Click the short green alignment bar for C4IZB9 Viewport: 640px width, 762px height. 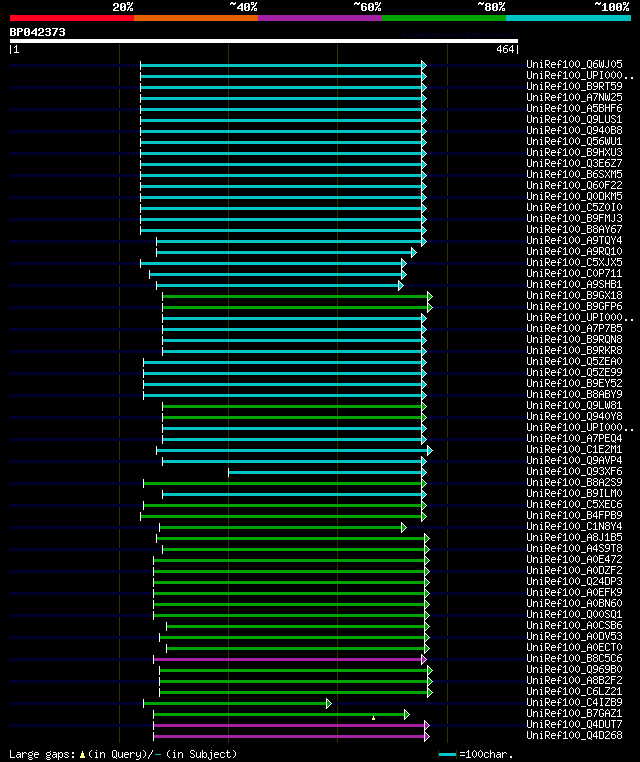point(238,703)
